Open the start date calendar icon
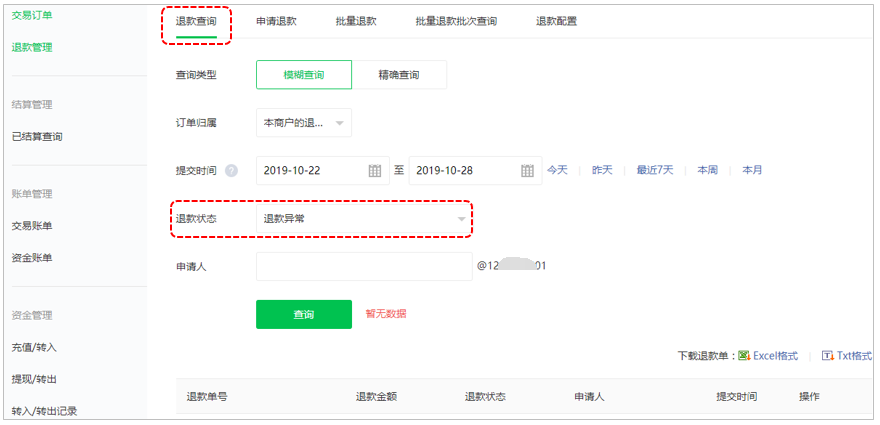 point(375,171)
